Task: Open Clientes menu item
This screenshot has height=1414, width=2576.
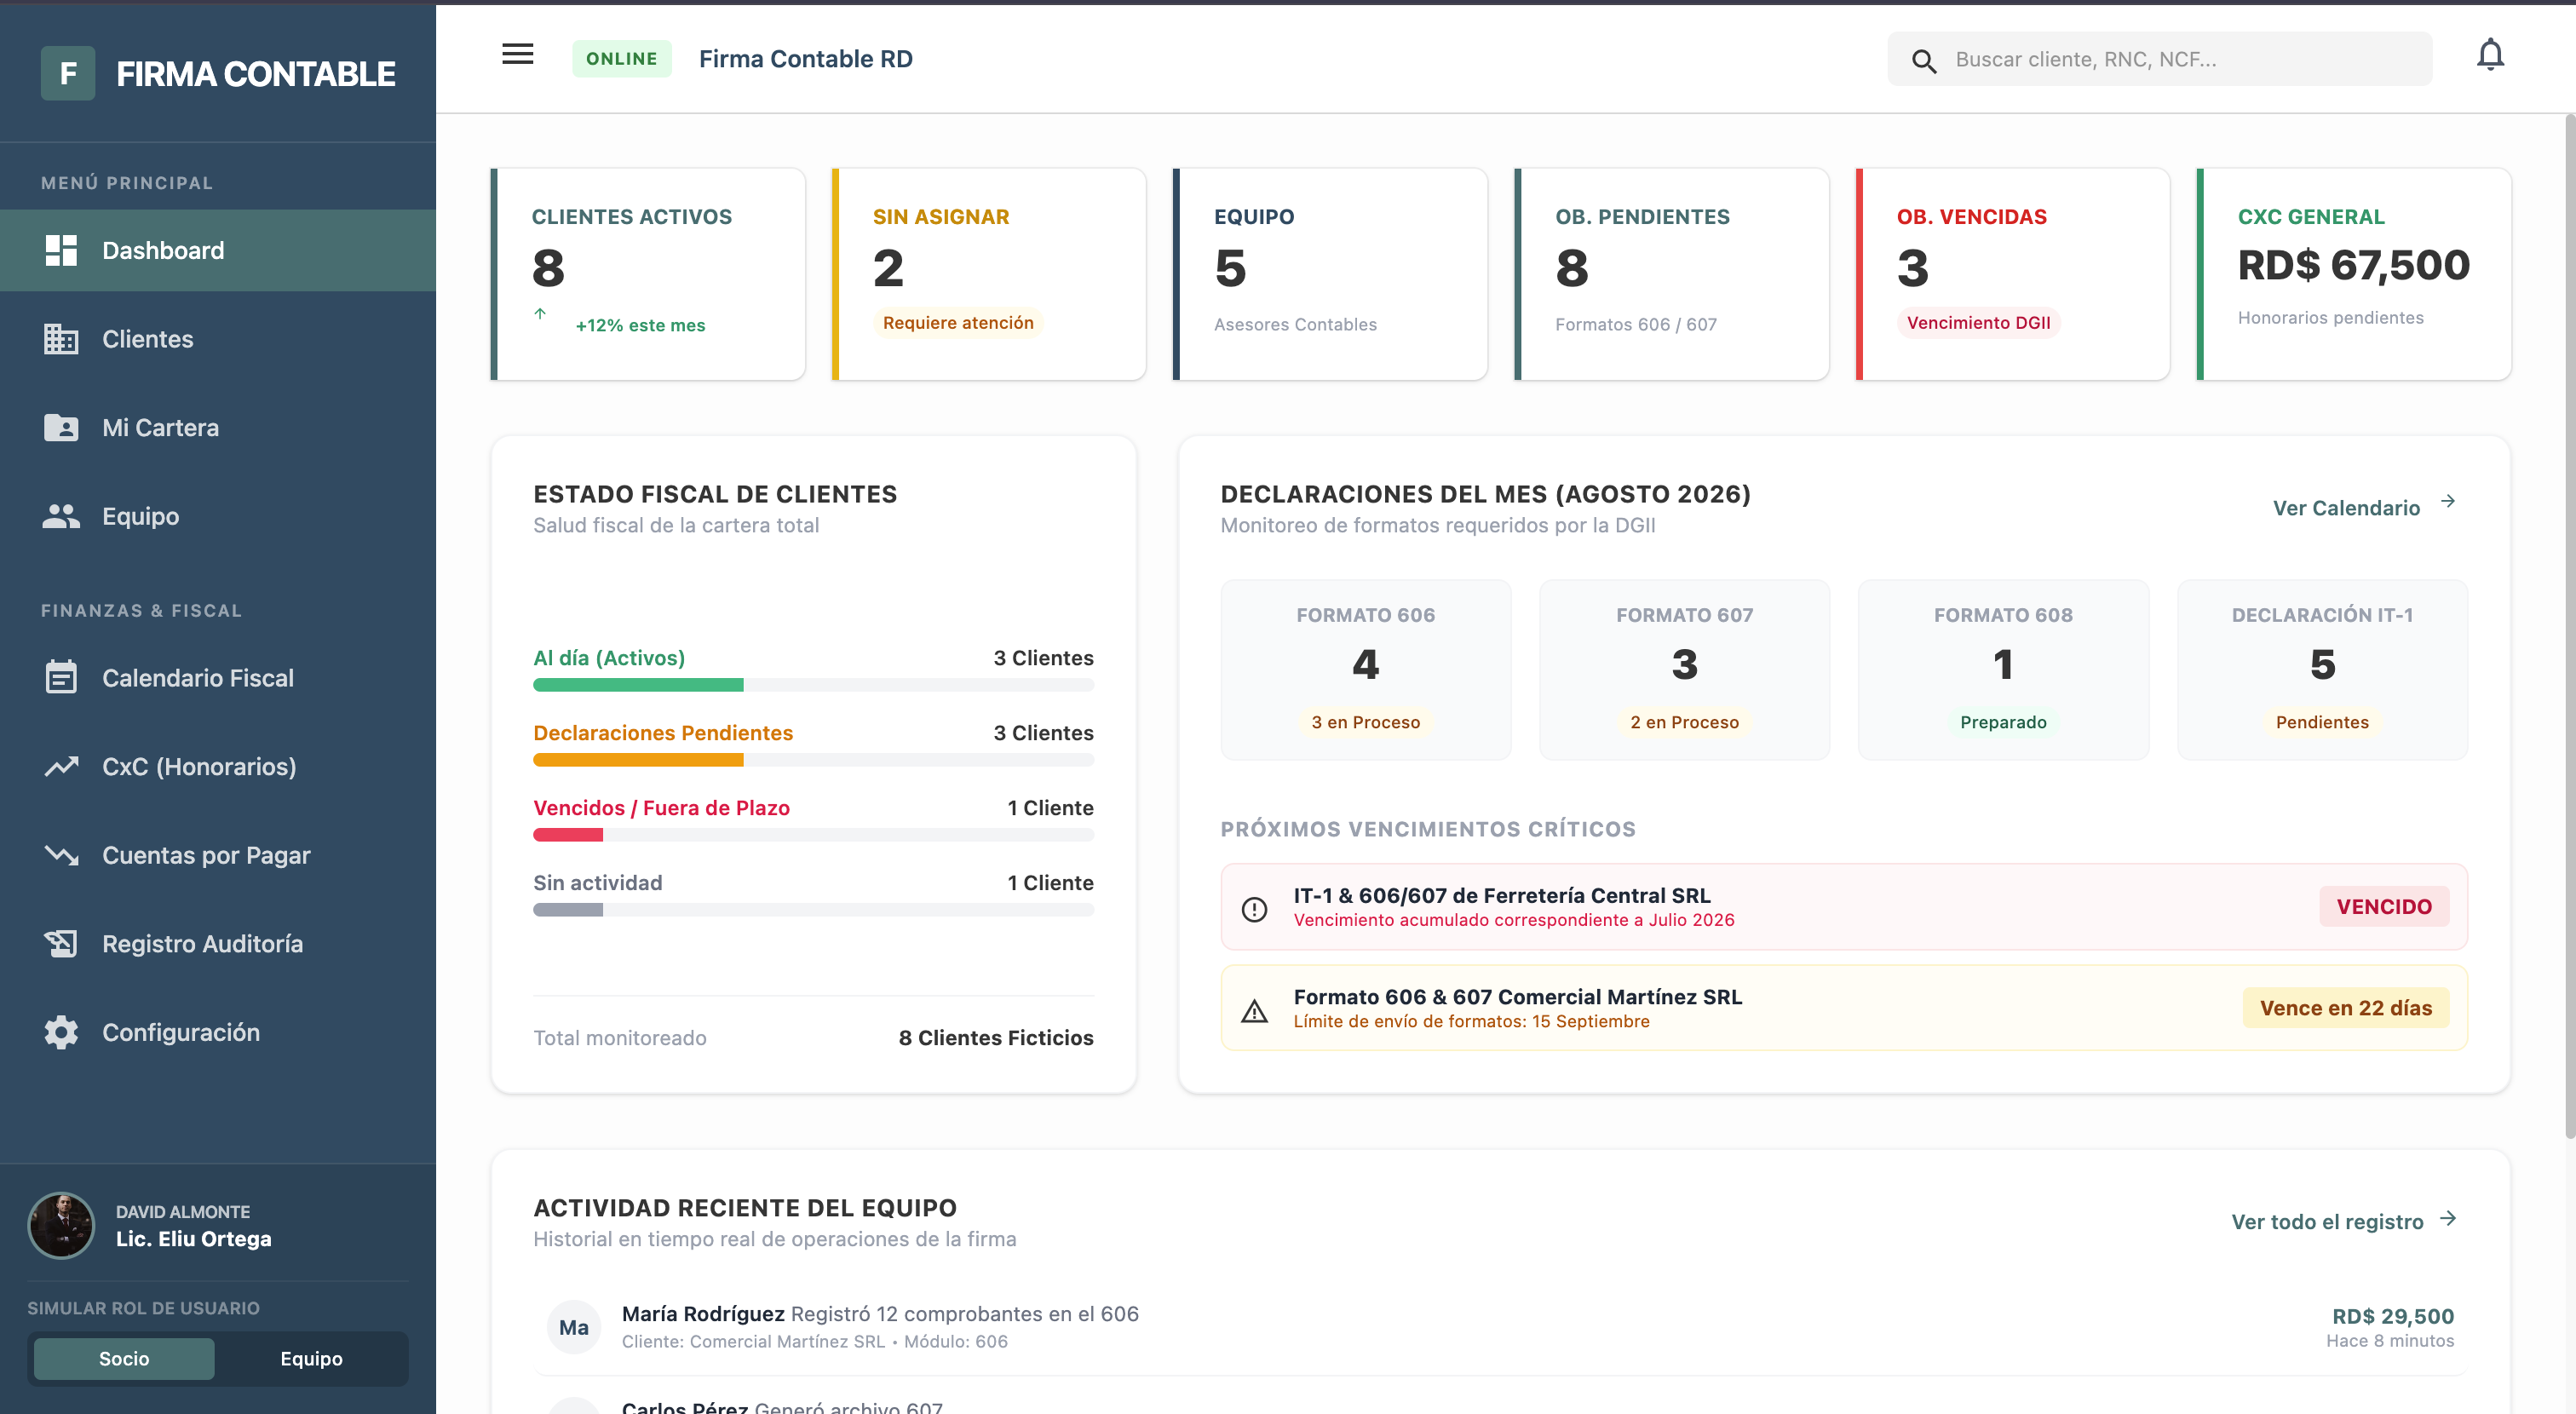Action: point(218,339)
